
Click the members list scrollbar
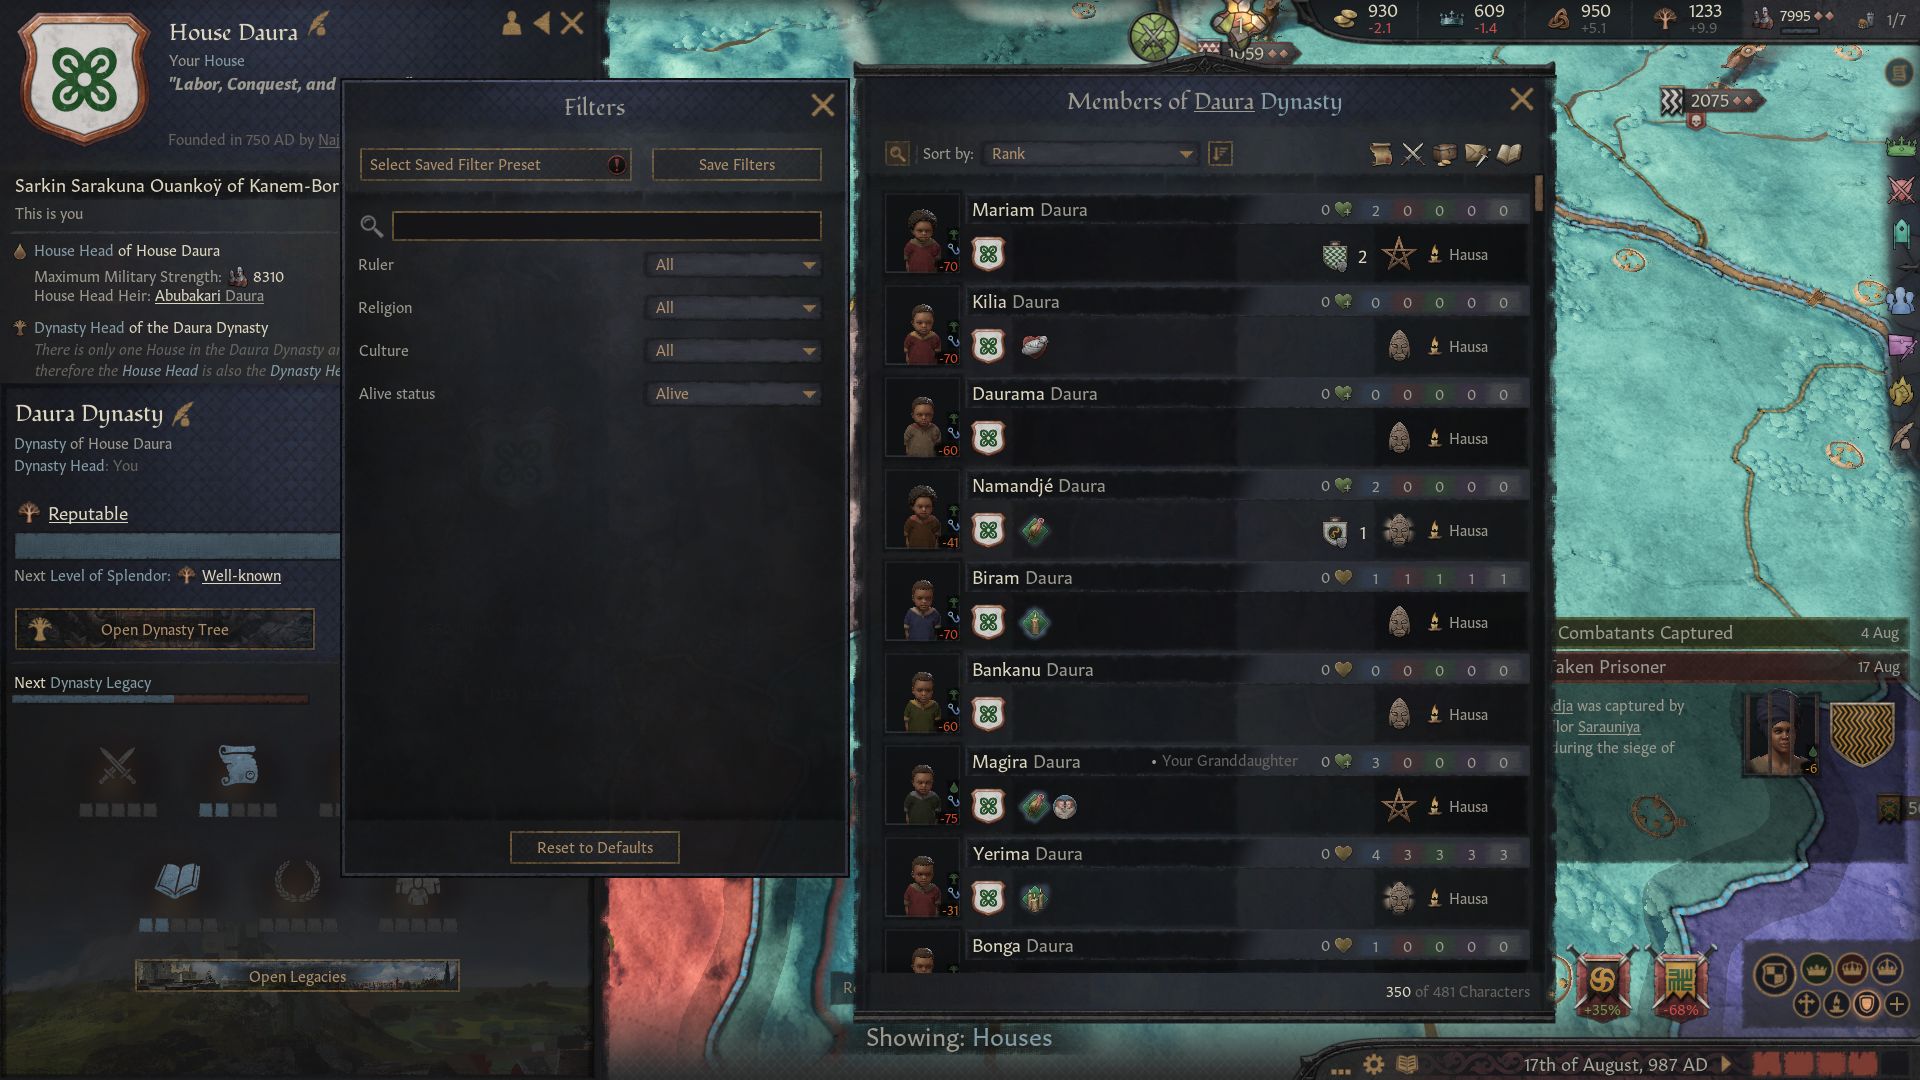click(1538, 193)
